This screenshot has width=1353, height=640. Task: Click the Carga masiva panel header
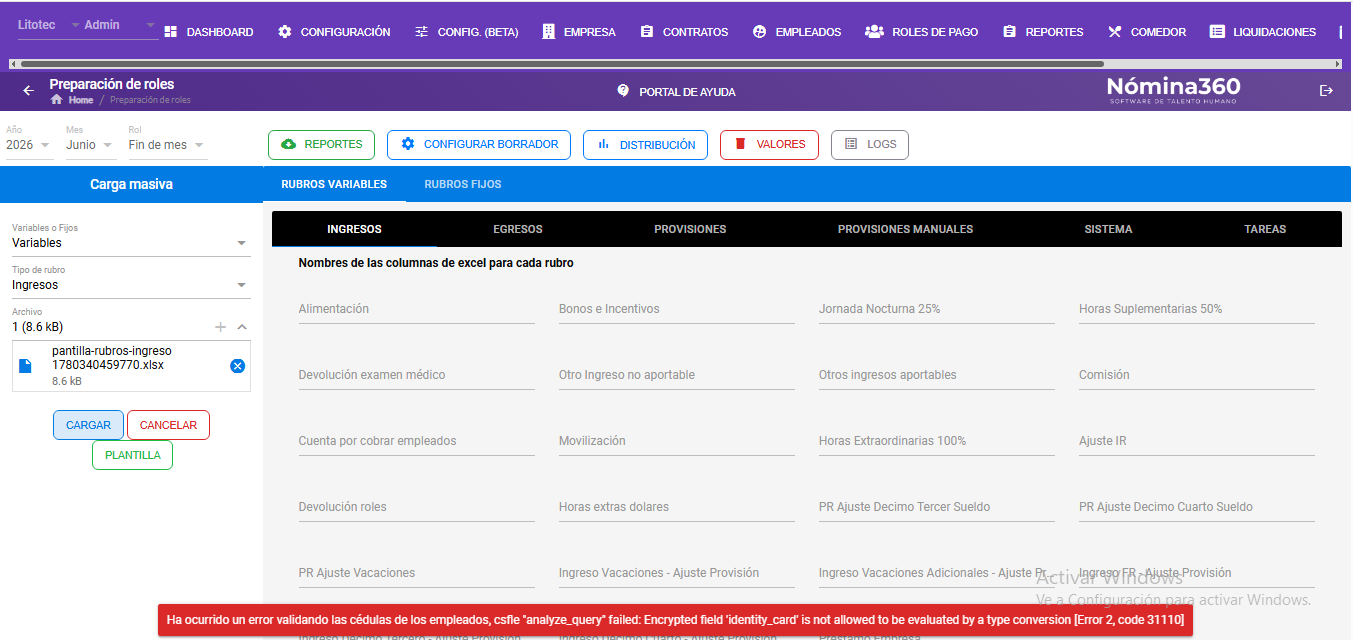point(131,184)
